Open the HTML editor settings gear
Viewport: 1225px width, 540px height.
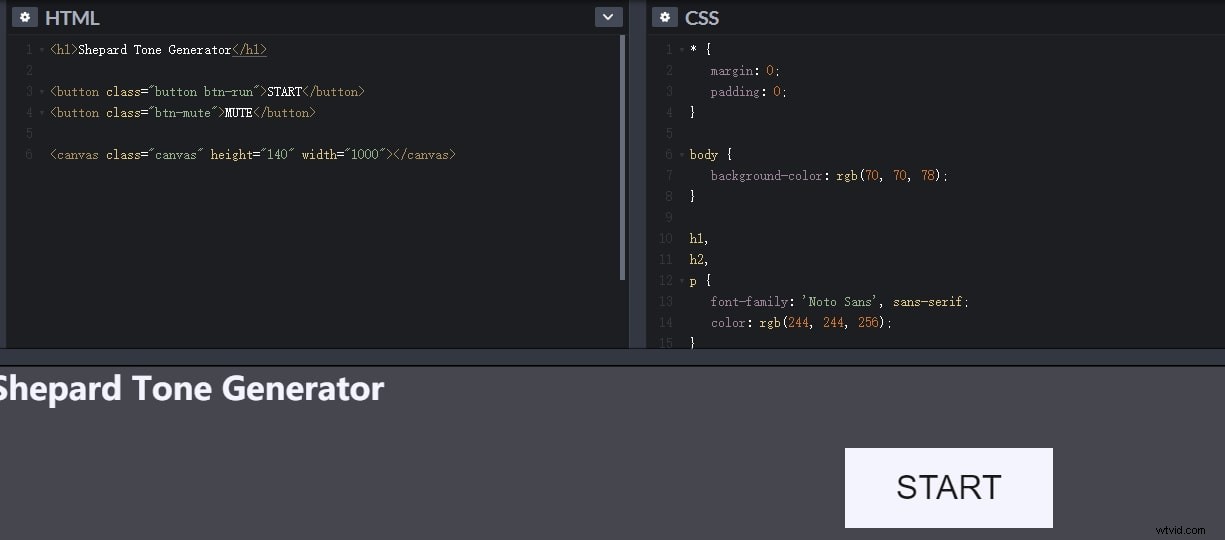pos(25,17)
